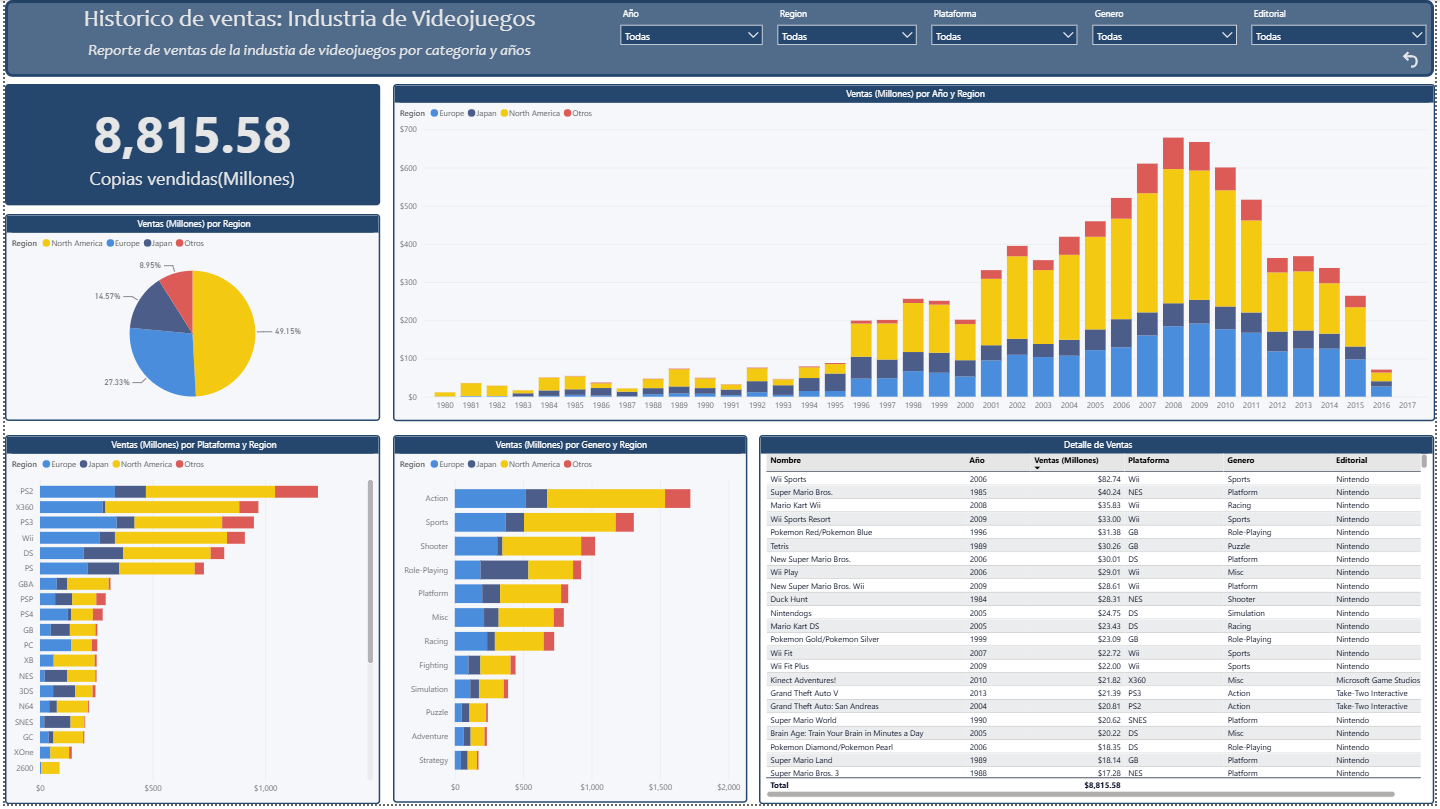Click the sales table vertical scrollbar
1440x809 pixels.
pos(1424,461)
